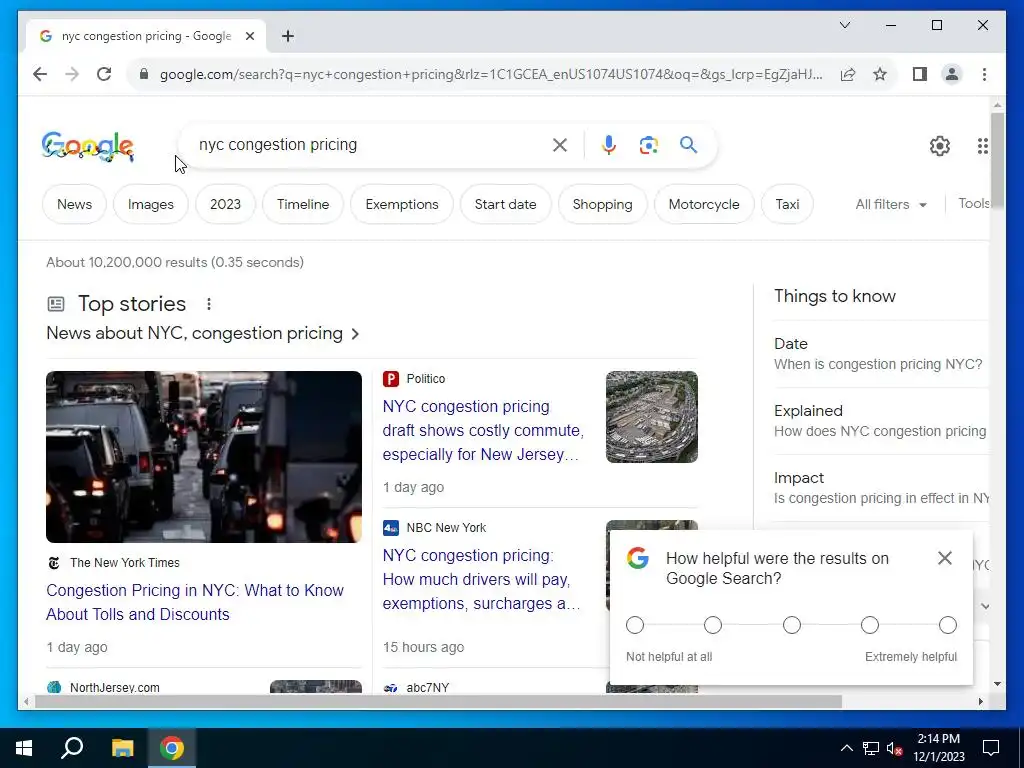The image size is (1024, 768).
Task: Bookmark this page with the star icon
Action: 880,74
